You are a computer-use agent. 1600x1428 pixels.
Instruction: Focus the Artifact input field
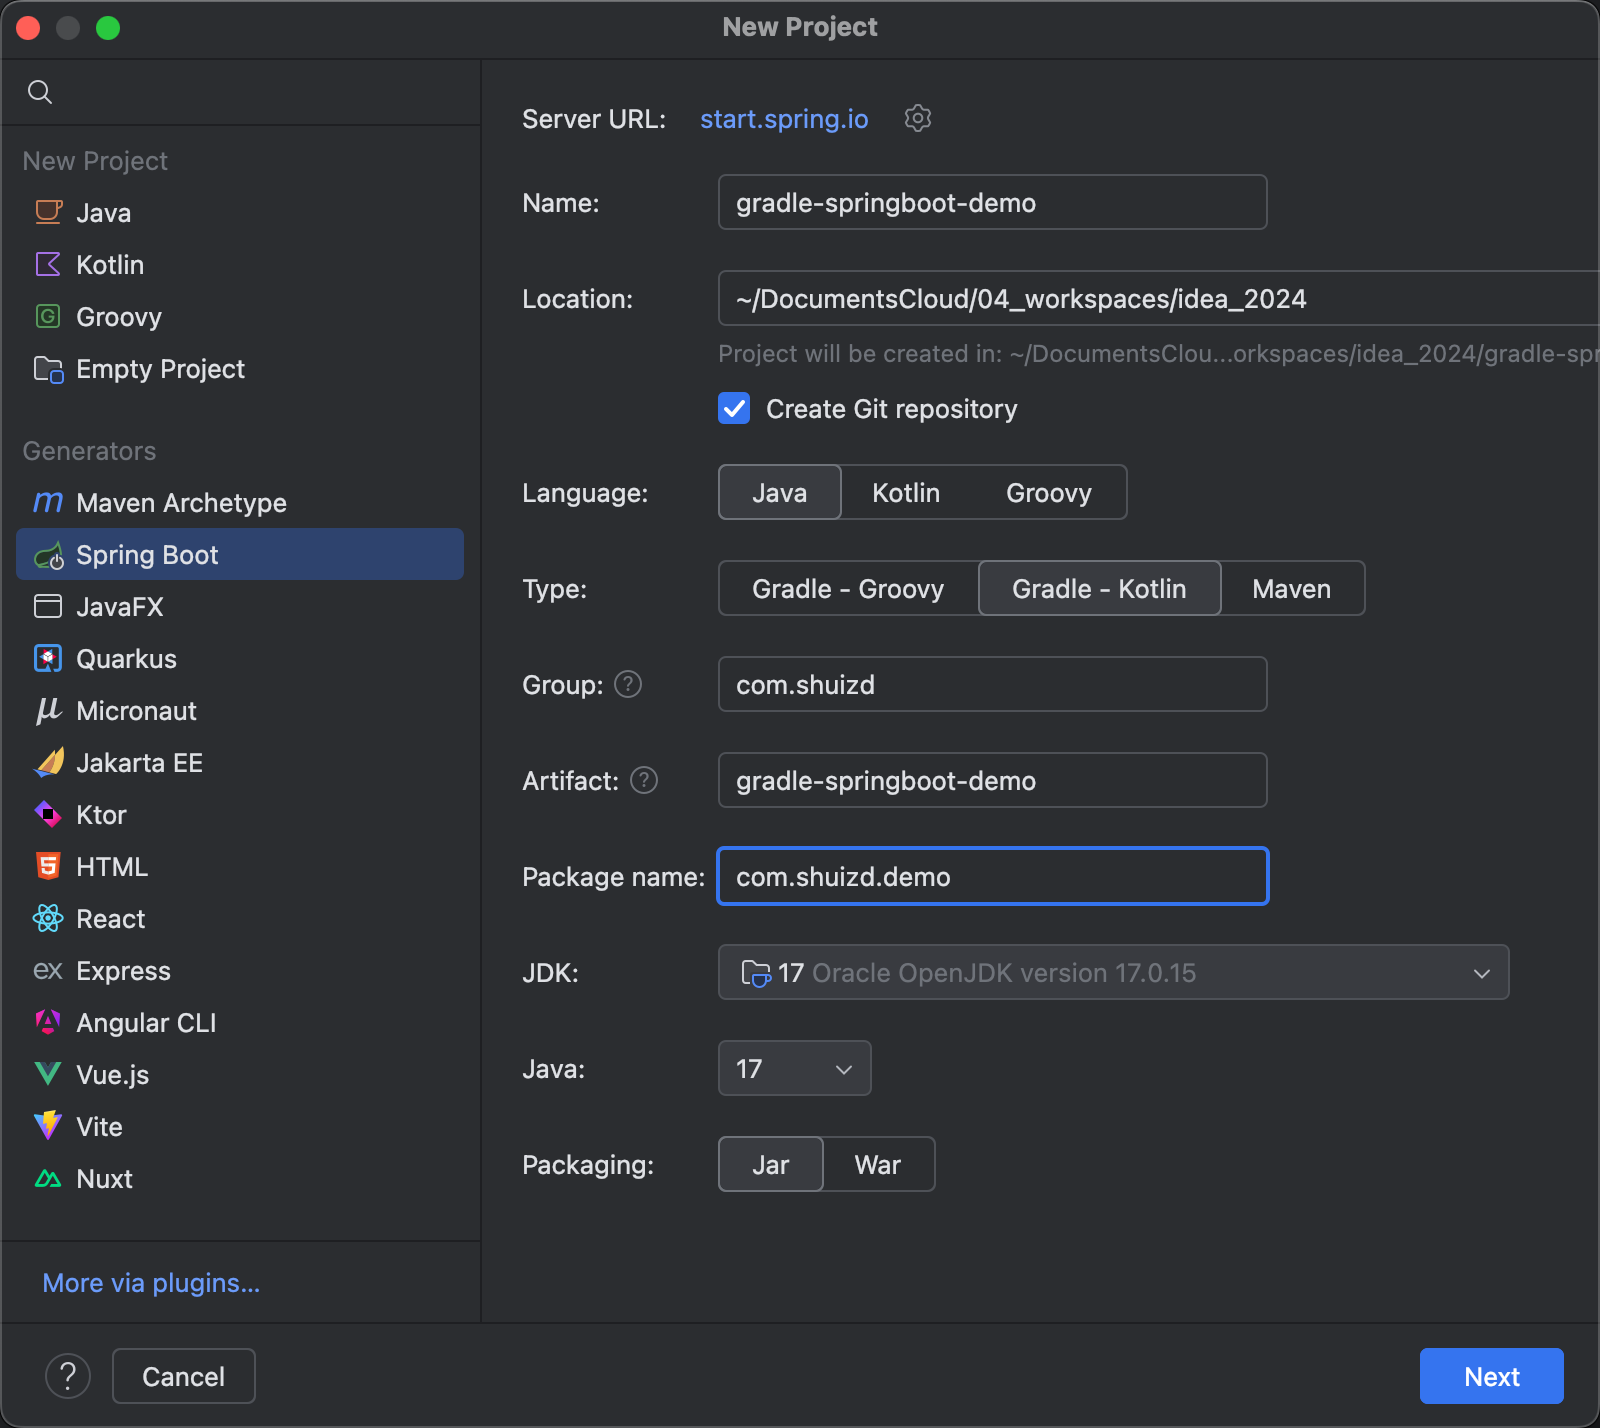(993, 780)
